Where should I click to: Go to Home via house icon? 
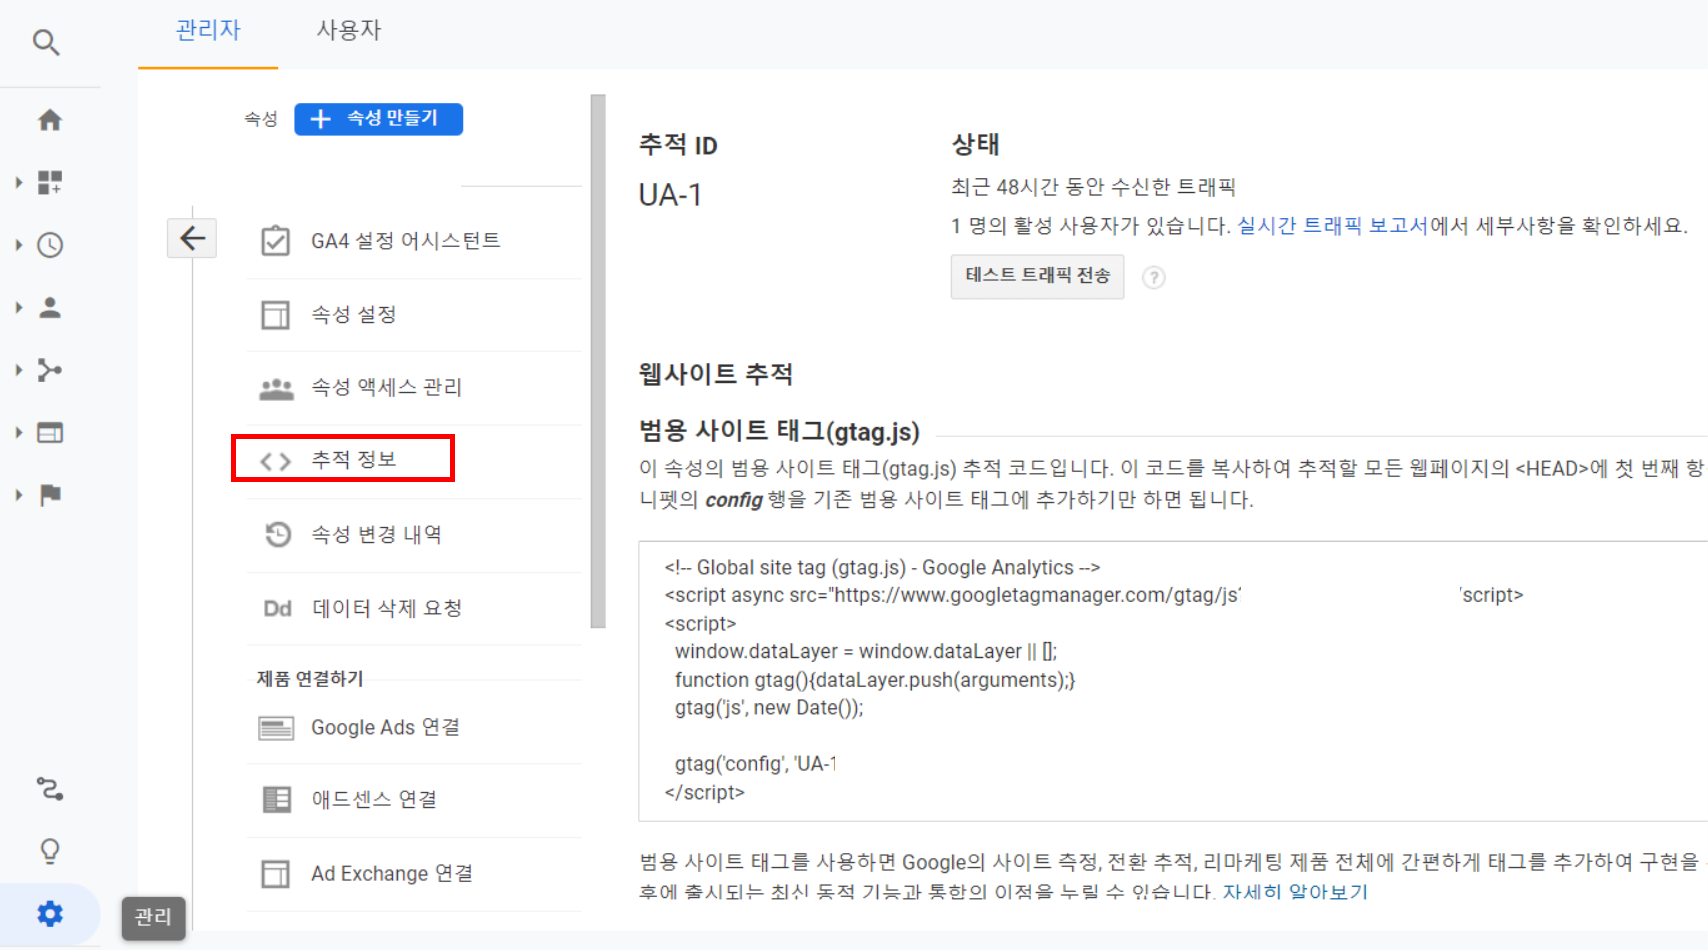point(50,120)
